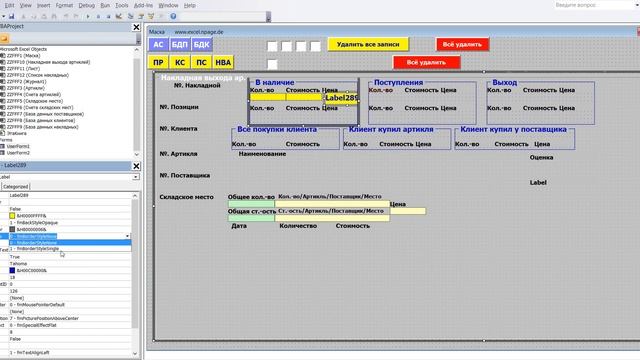Open the Edit menu
640x360 pixels.
click(x=9, y=5)
